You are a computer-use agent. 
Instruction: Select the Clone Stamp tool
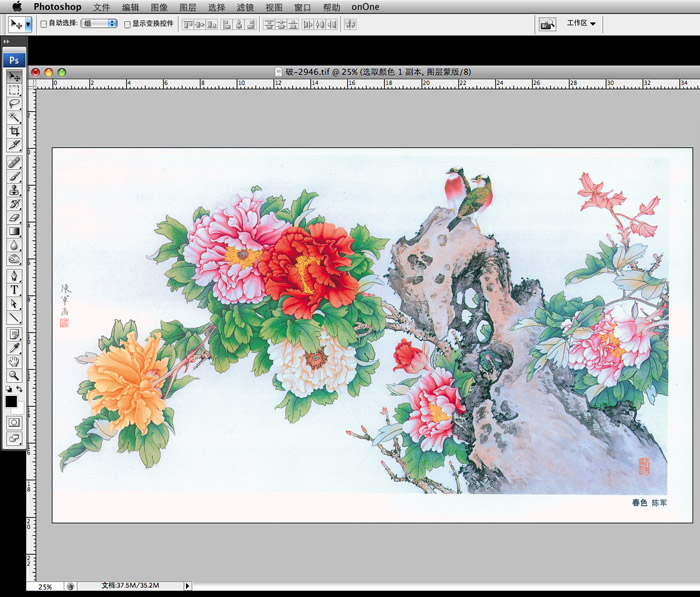pyautogui.click(x=14, y=190)
